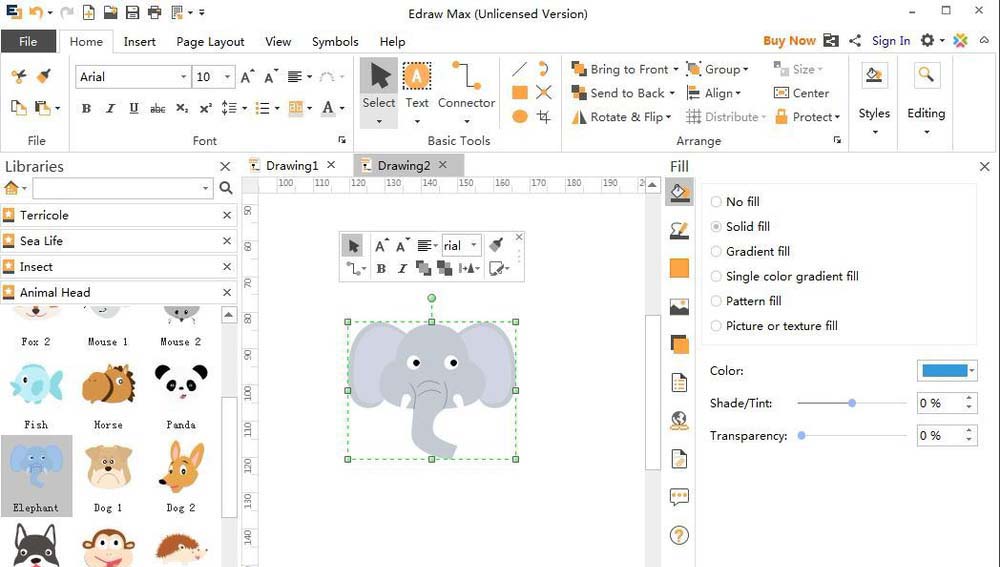Click the Sign In link
This screenshot has height=567, width=1000.
(x=890, y=41)
